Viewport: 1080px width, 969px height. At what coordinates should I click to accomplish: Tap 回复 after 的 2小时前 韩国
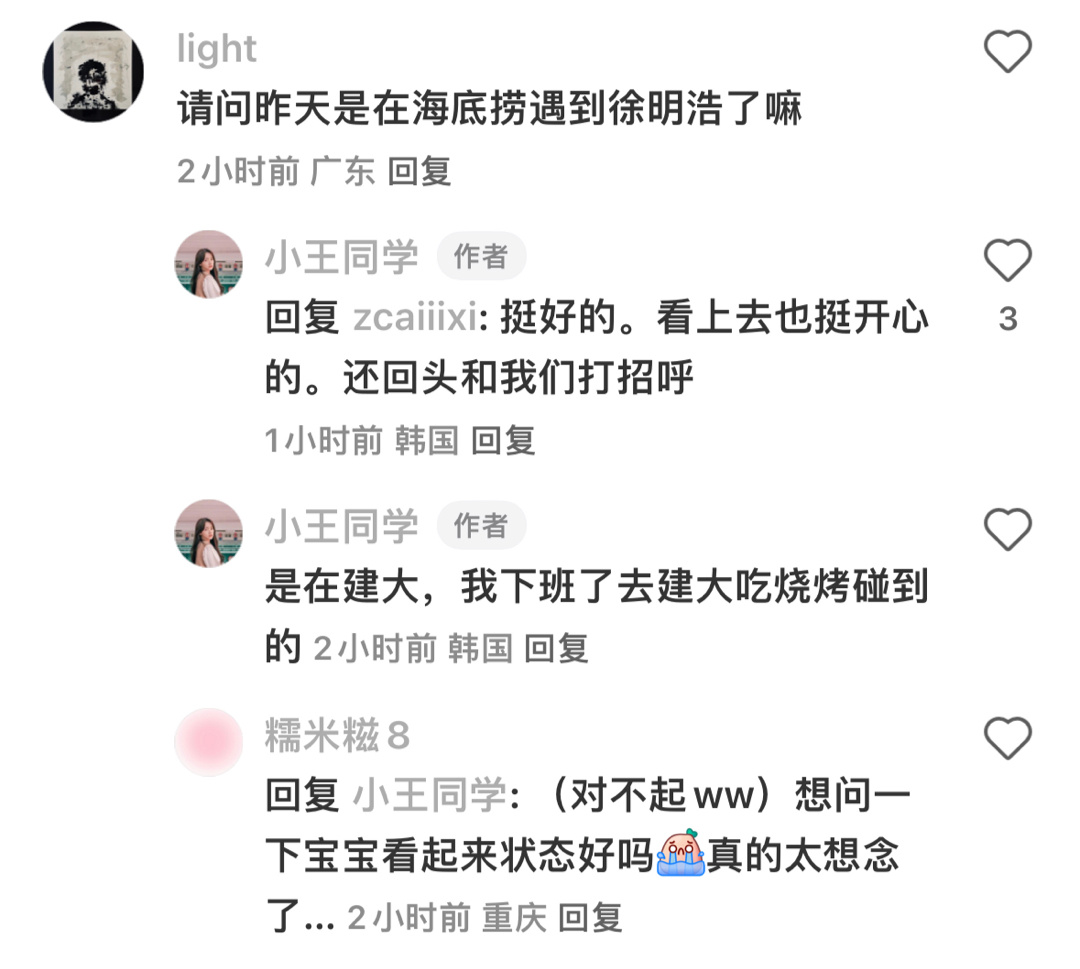556,649
